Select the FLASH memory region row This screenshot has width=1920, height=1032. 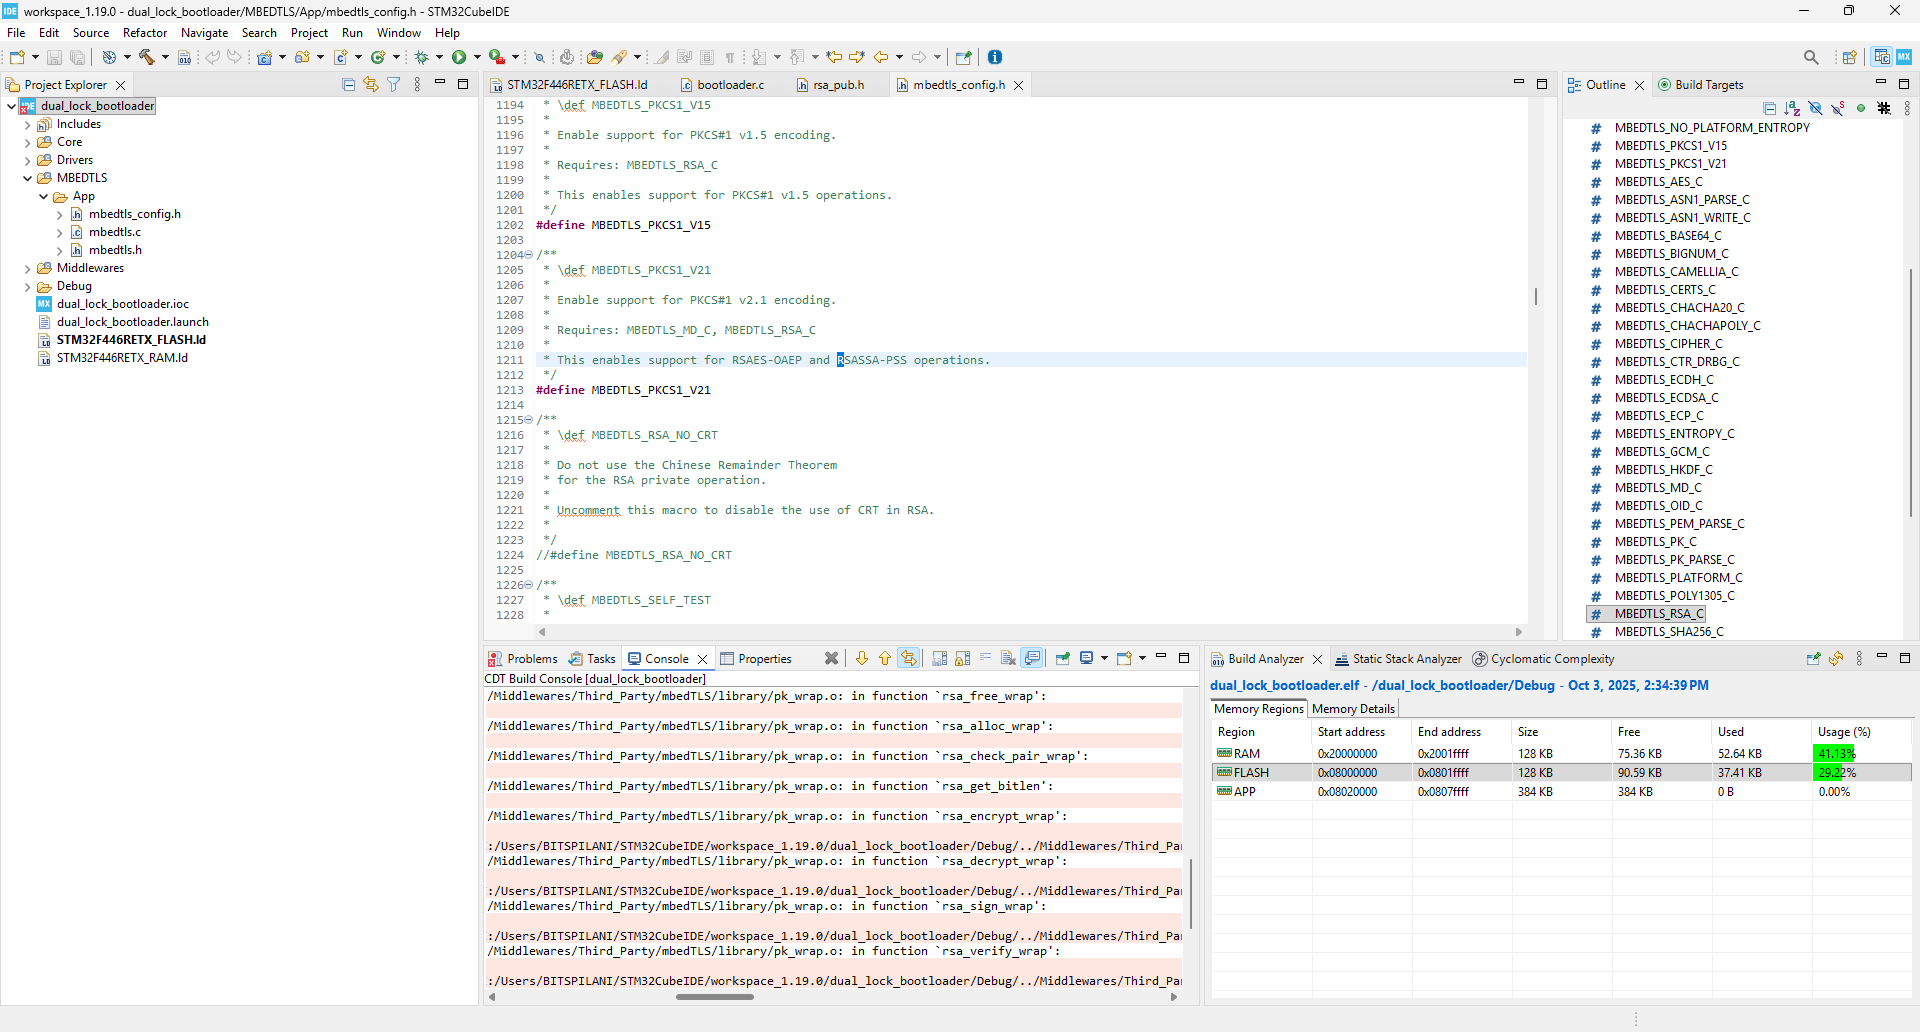(1250, 773)
